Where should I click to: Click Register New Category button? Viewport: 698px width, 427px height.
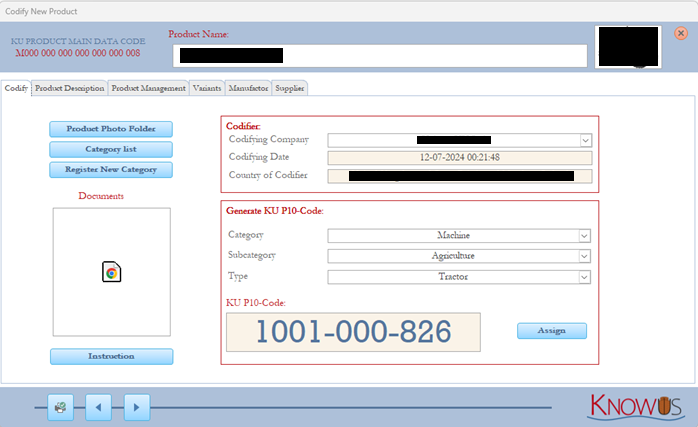point(111,170)
